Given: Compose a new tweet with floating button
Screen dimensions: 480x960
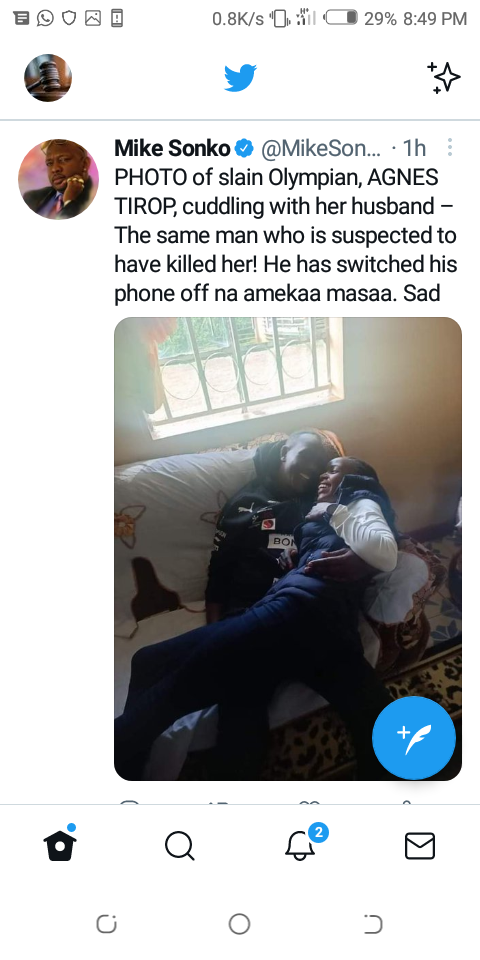Looking at the screenshot, I should pos(414,738).
